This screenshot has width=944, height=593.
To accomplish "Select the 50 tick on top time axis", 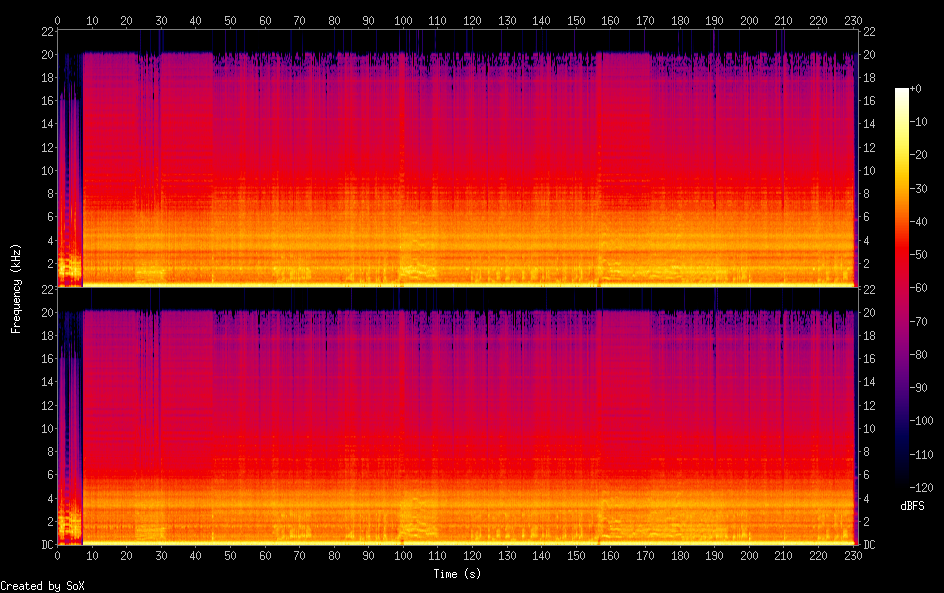I will [x=230, y=20].
